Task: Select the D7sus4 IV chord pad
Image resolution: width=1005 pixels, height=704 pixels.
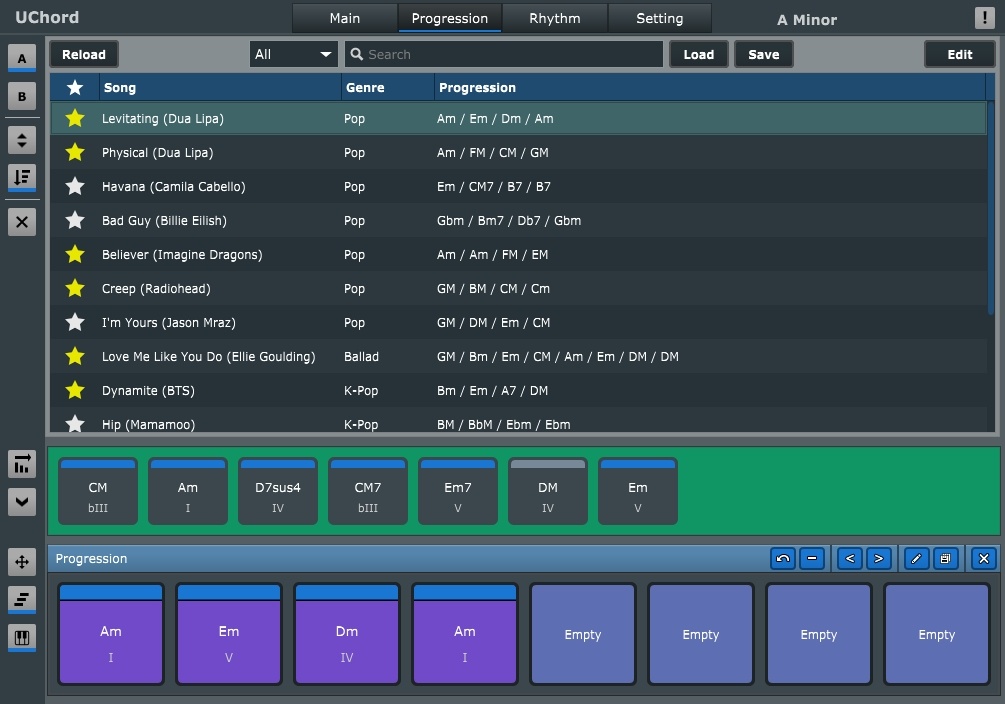Action: click(278, 492)
